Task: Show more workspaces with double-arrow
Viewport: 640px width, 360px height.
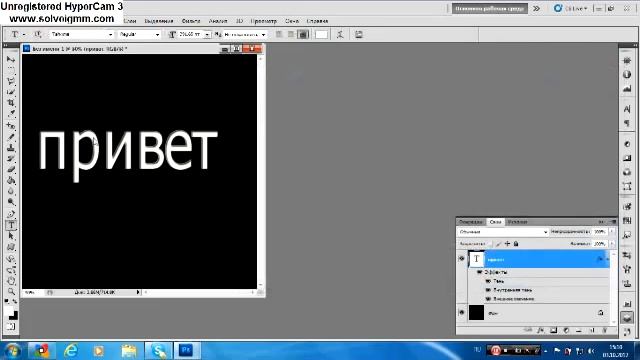Action: 536,8
